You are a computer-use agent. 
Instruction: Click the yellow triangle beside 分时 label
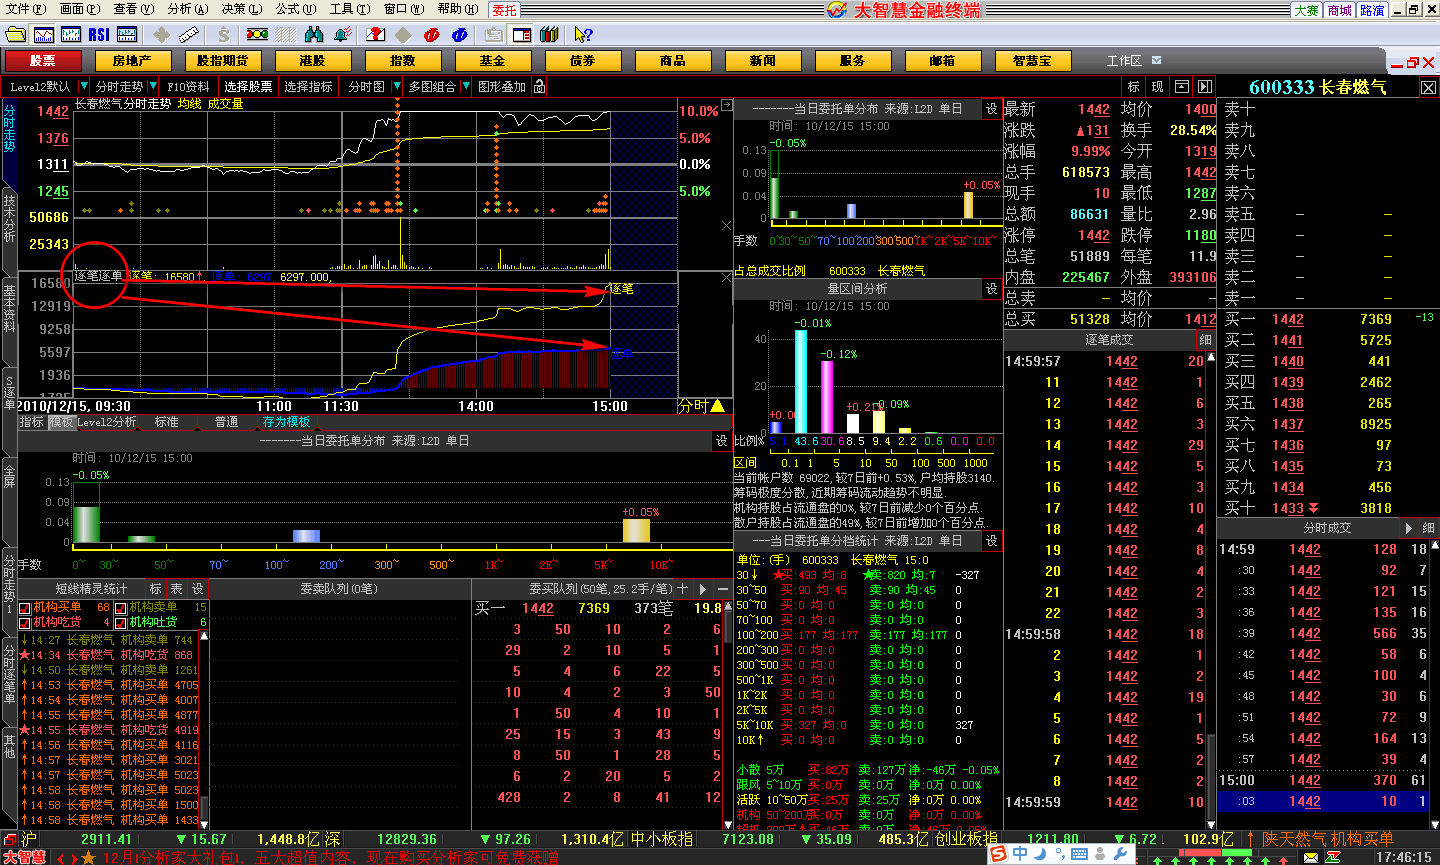717,405
